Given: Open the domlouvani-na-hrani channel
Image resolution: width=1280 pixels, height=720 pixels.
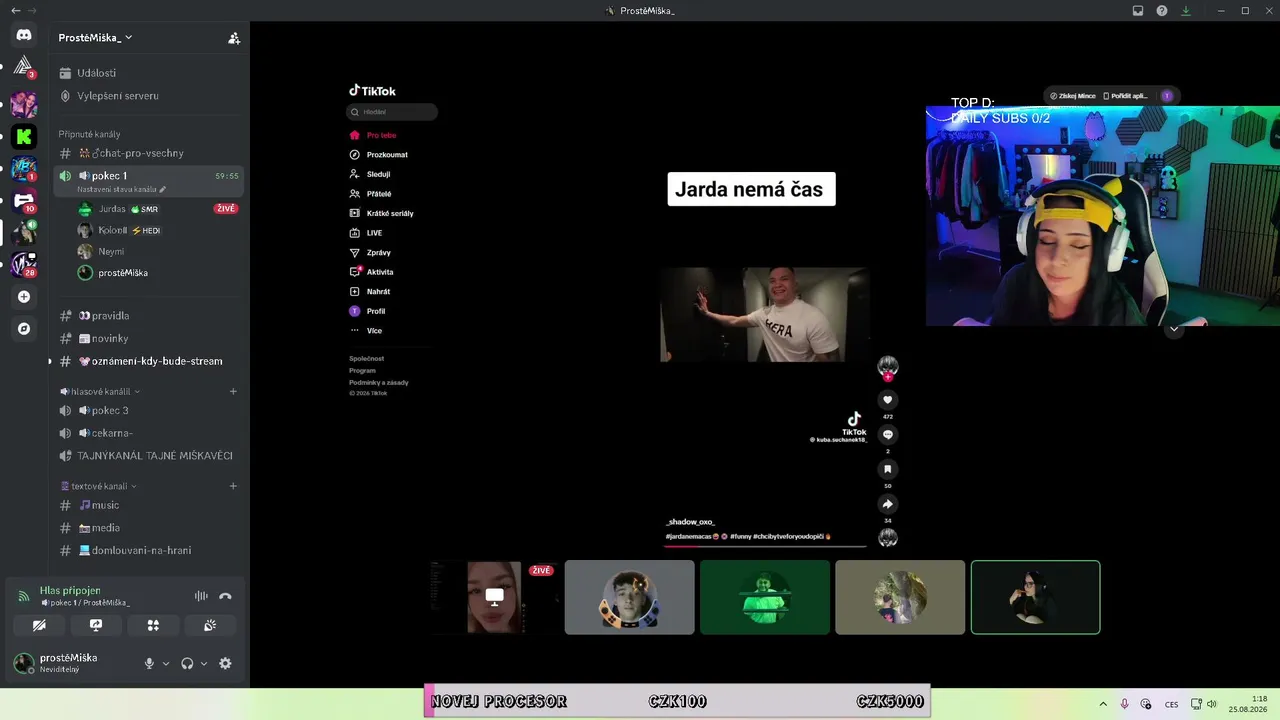Looking at the screenshot, I should coord(150,550).
